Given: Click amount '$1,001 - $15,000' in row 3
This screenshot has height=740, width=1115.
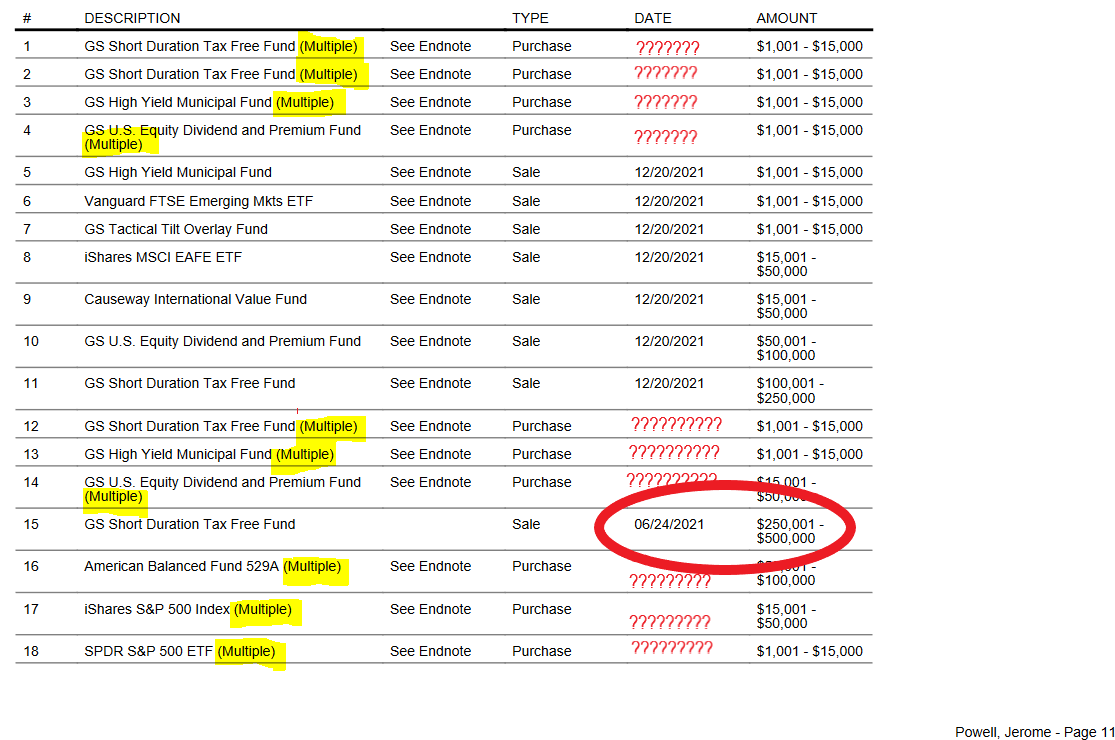Looking at the screenshot, I should pos(809,102).
